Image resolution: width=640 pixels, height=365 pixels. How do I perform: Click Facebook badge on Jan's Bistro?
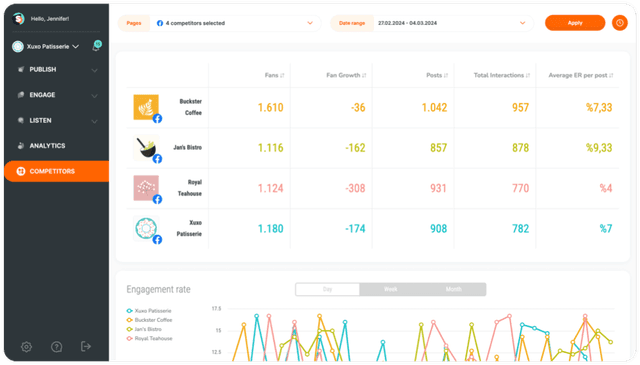pyautogui.click(x=157, y=159)
